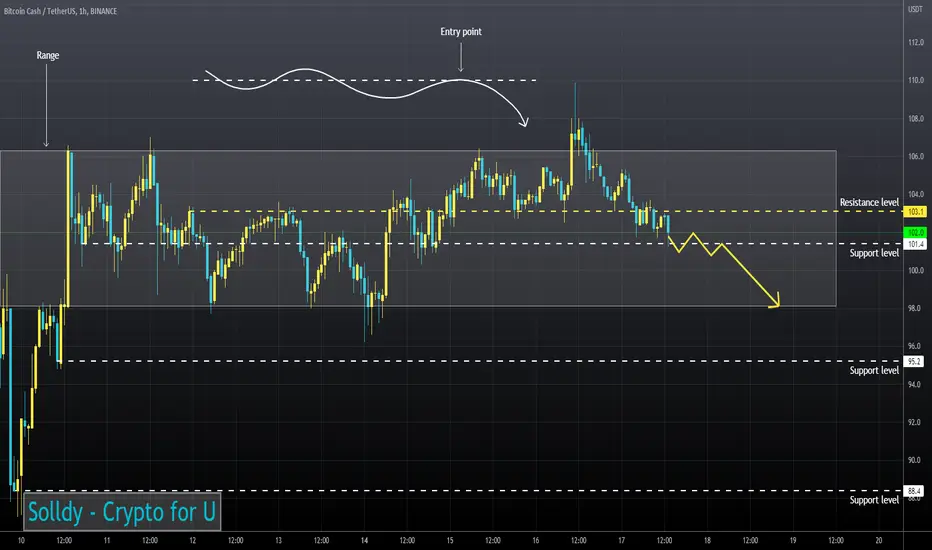Click the white 101.4 price label
Screen dimensions: 932x550
click(x=914, y=244)
